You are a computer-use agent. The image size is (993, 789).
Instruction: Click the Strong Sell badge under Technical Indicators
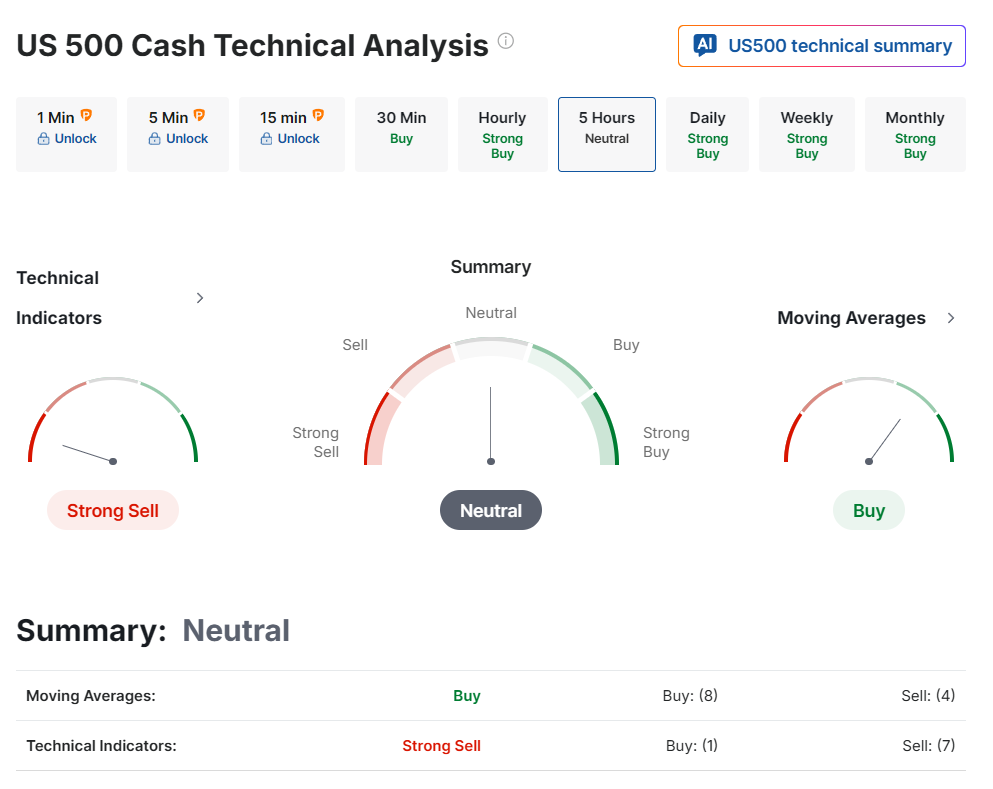click(x=113, y=510)
